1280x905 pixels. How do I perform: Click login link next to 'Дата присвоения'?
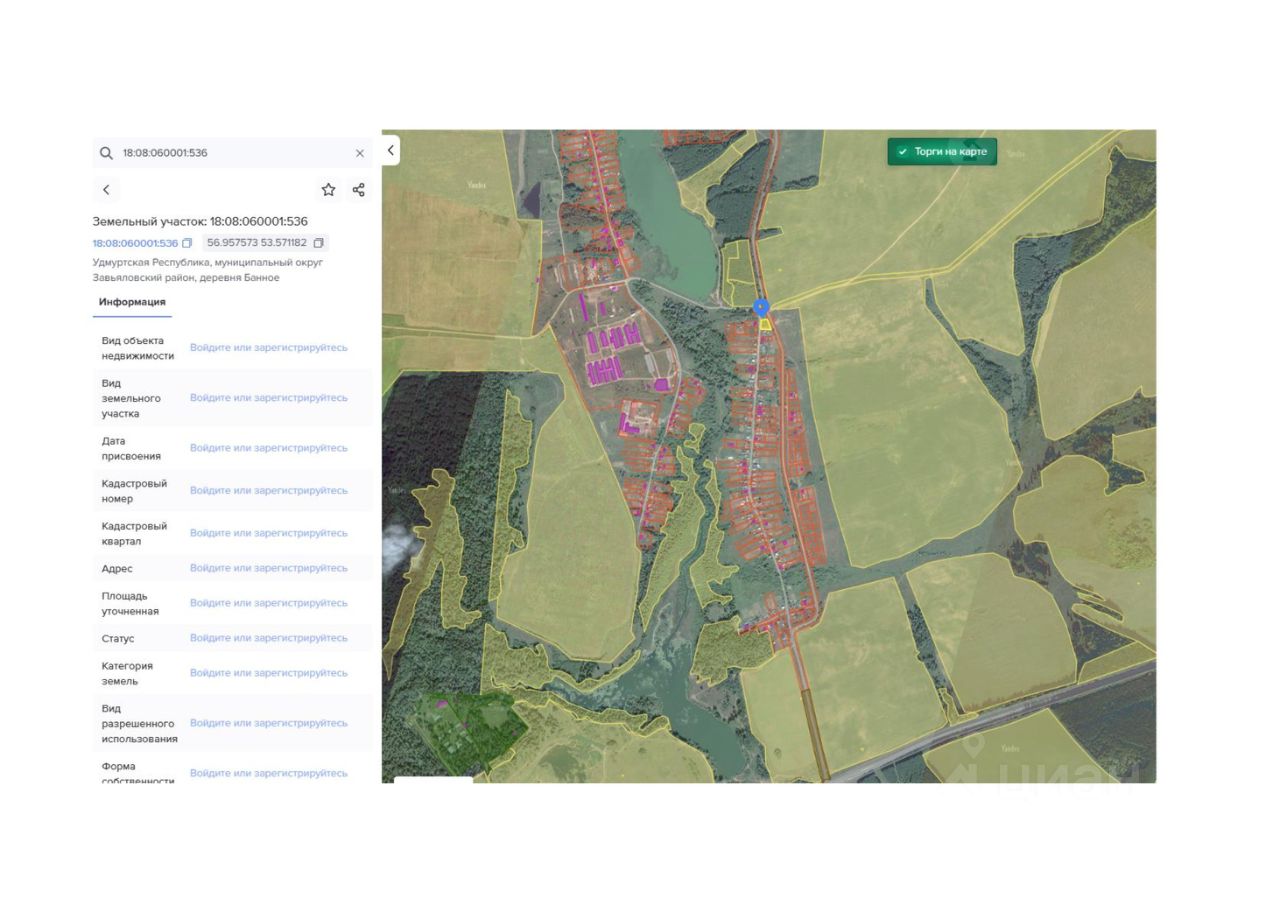269,448
